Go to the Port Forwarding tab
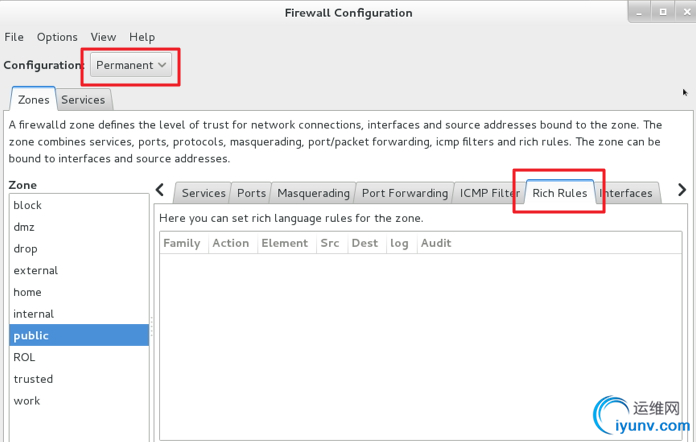Screen dimensions: 696x442 click(x=404, y=193)
